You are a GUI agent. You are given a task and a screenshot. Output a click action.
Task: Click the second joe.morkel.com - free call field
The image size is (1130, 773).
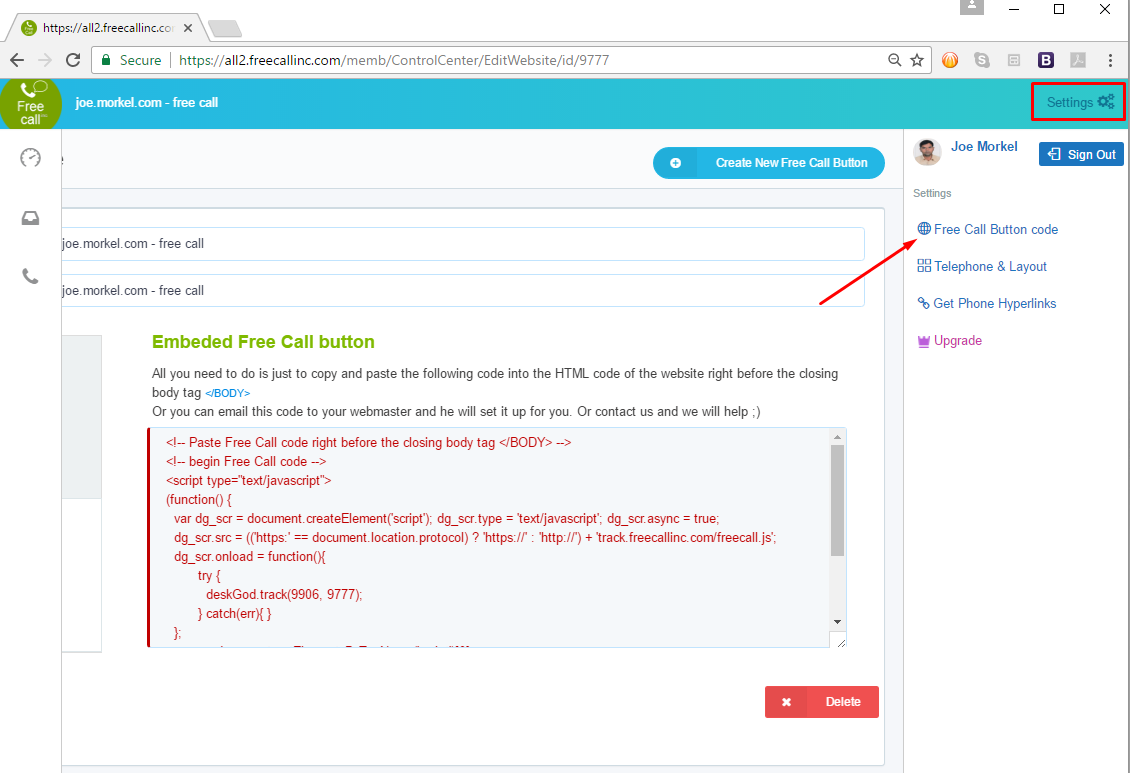pyautogui.click(x=463, y=290)
